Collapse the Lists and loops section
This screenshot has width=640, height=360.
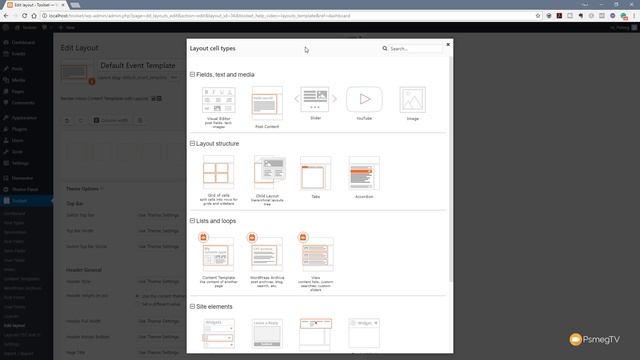(192, 220)
